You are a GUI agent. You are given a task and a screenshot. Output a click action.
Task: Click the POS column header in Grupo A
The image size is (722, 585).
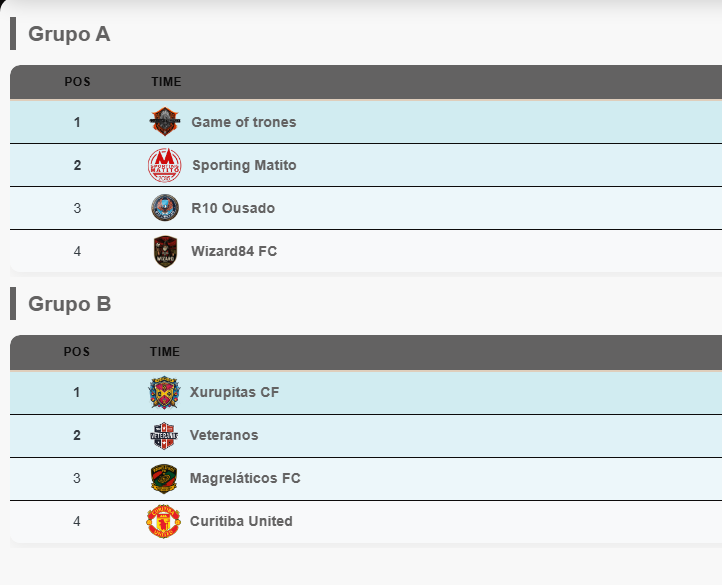[77, 82]
